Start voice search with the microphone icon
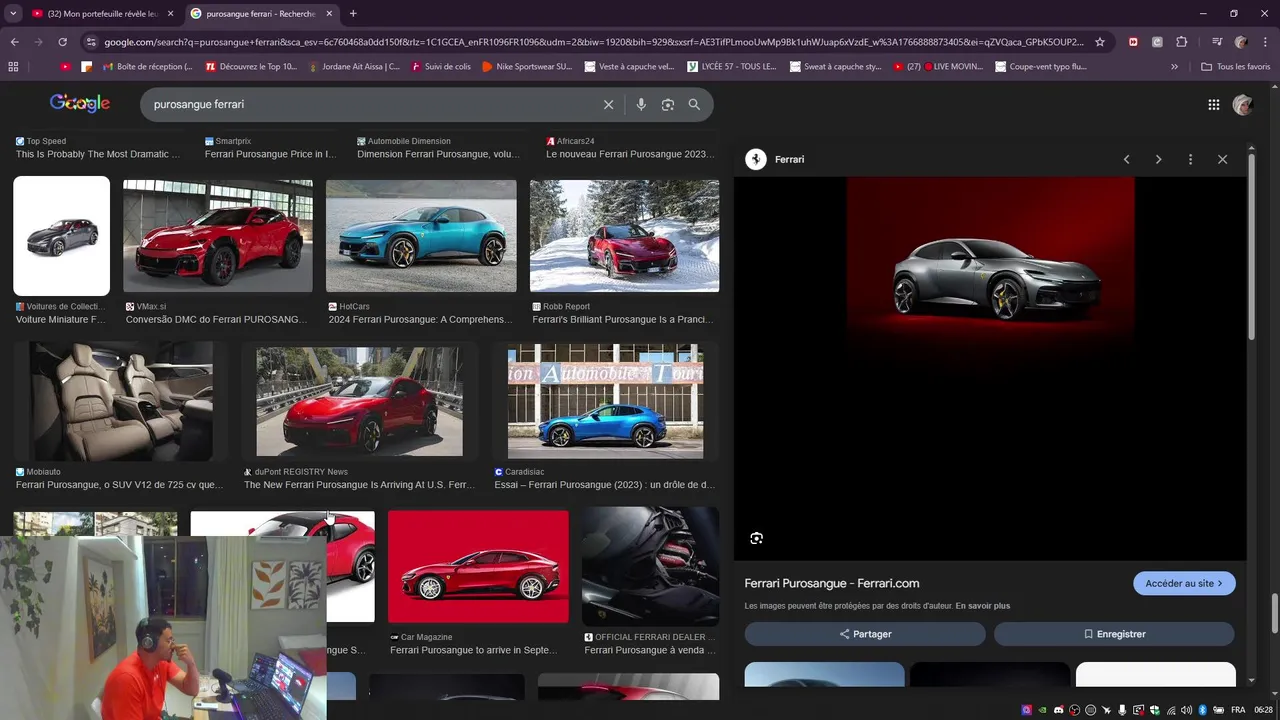This screenshot has height=720, width=1280. tap(641, 104)
